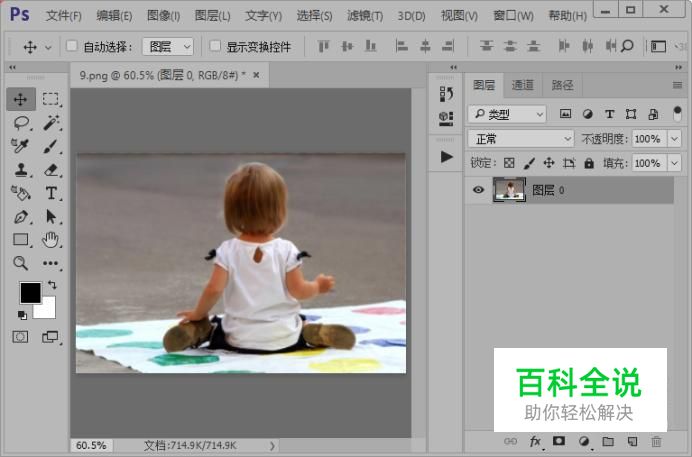Expand the status bar info arrow
This screenshot has width=692, height=457.
point(272,446)
